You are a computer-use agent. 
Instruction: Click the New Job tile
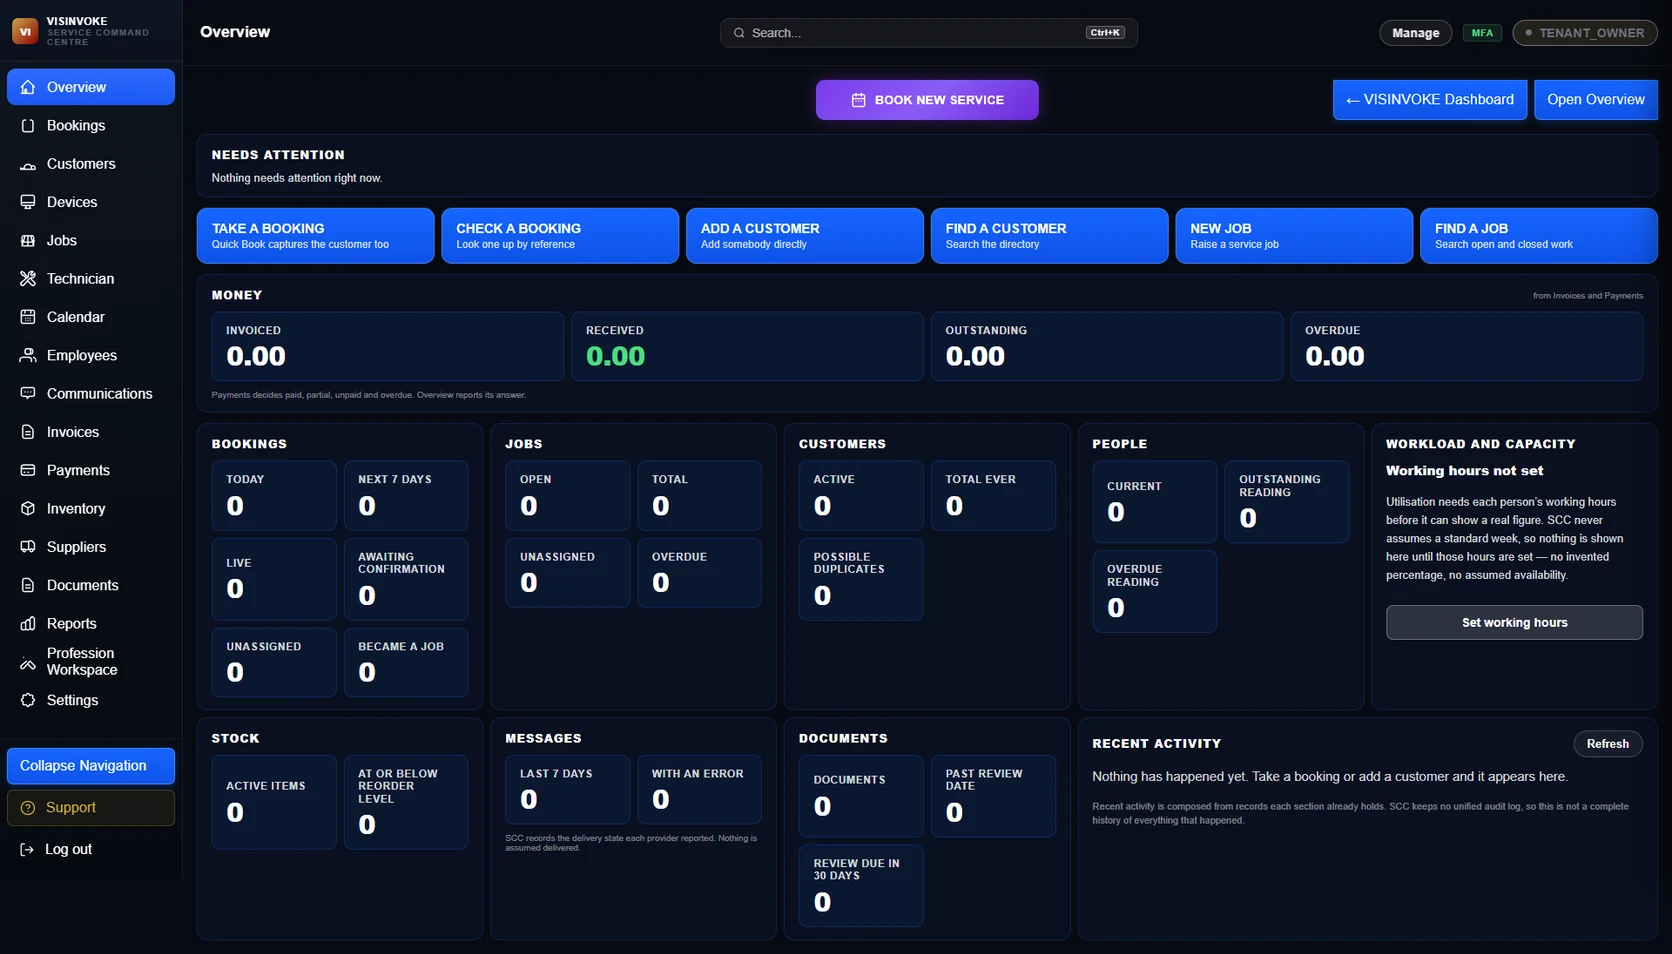[1294, 236]
